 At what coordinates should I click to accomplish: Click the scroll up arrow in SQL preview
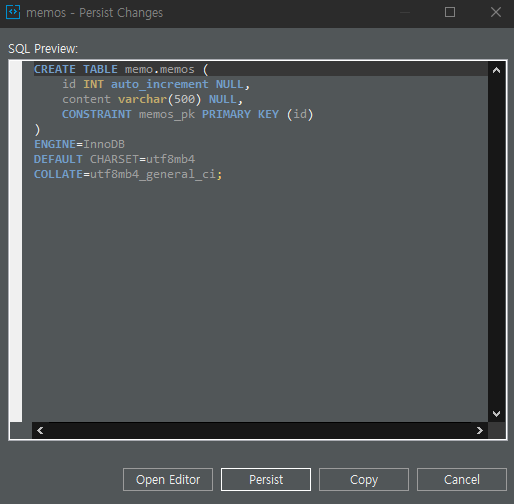pyautogui.click(x=496, y=70)
